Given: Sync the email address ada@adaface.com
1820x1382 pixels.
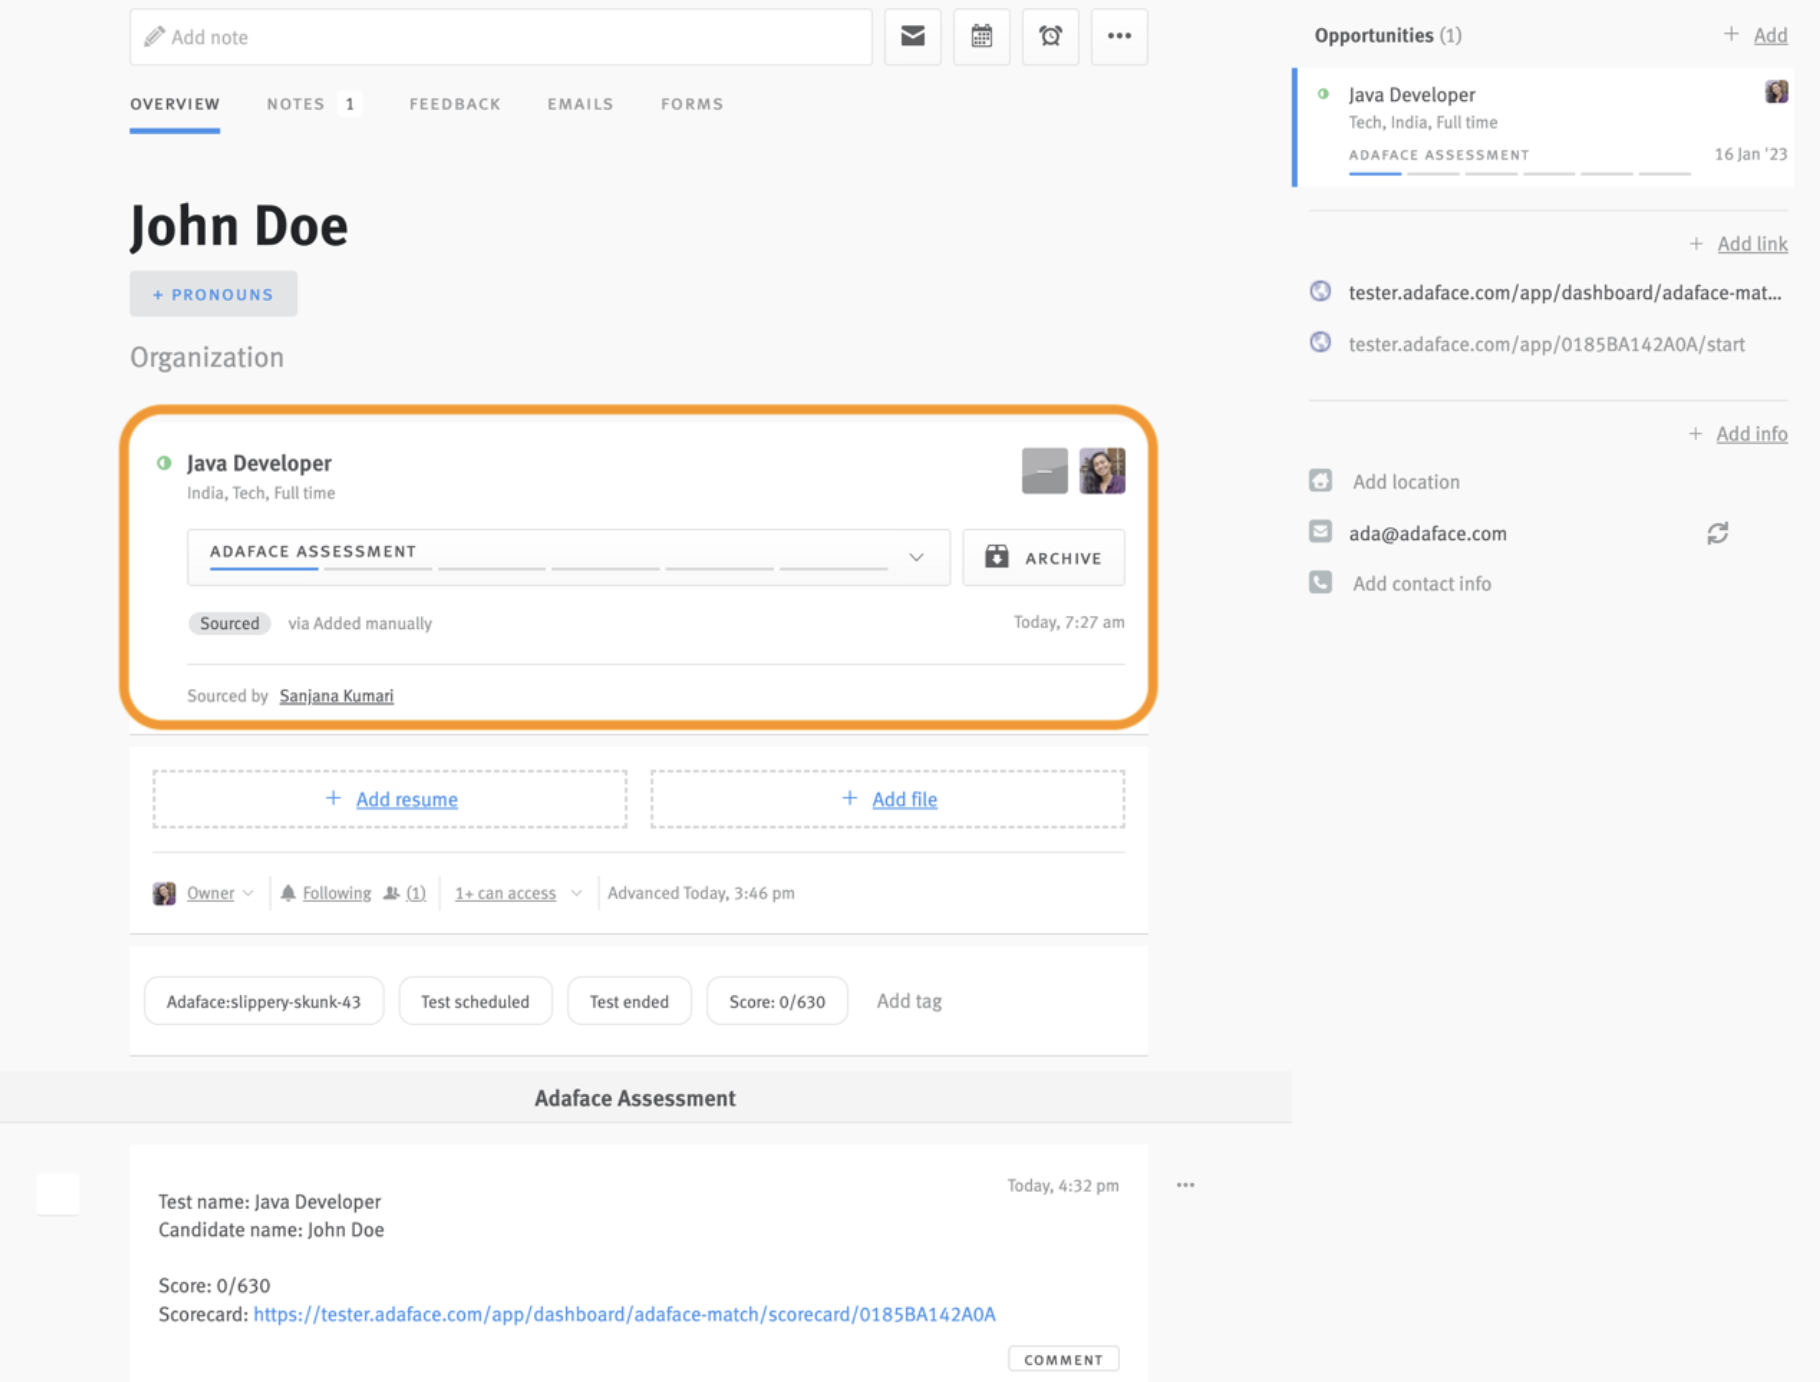Looking at the screenshot, I should pyautogui.click(x=1717, y=533).
